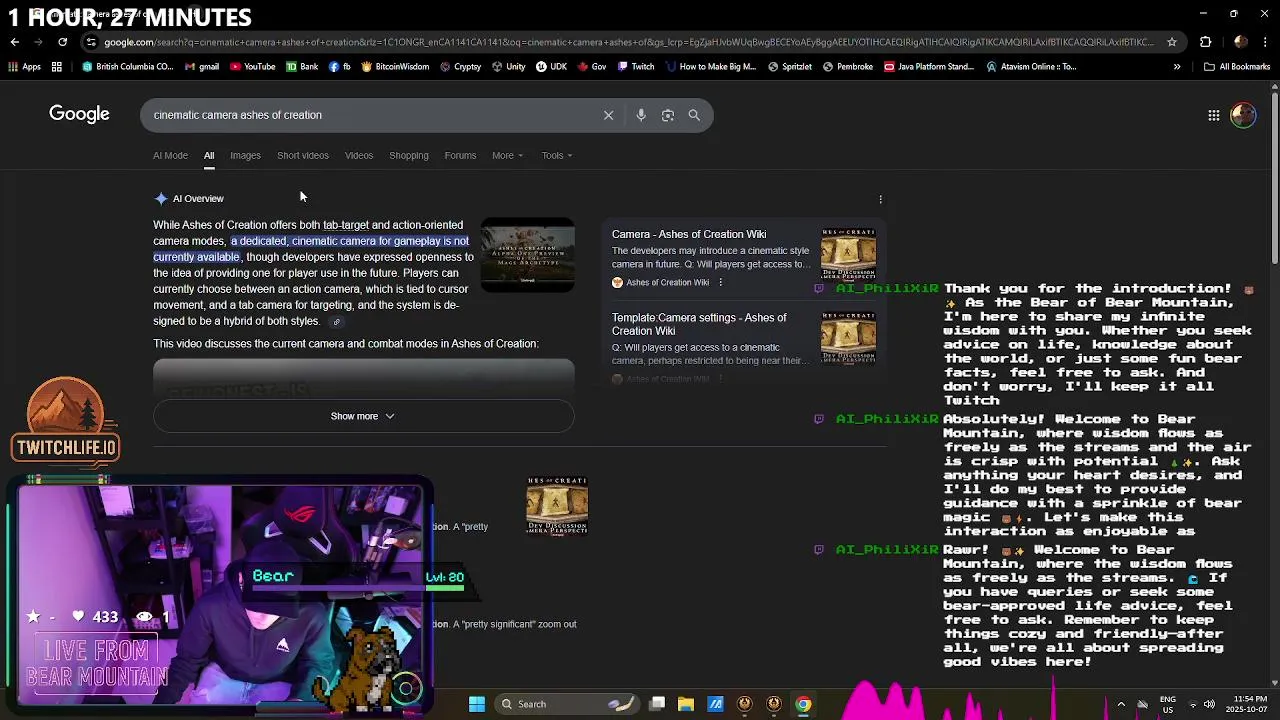Expand AI Overview with Show more
1280x720 pixels.
pos(363,416)
